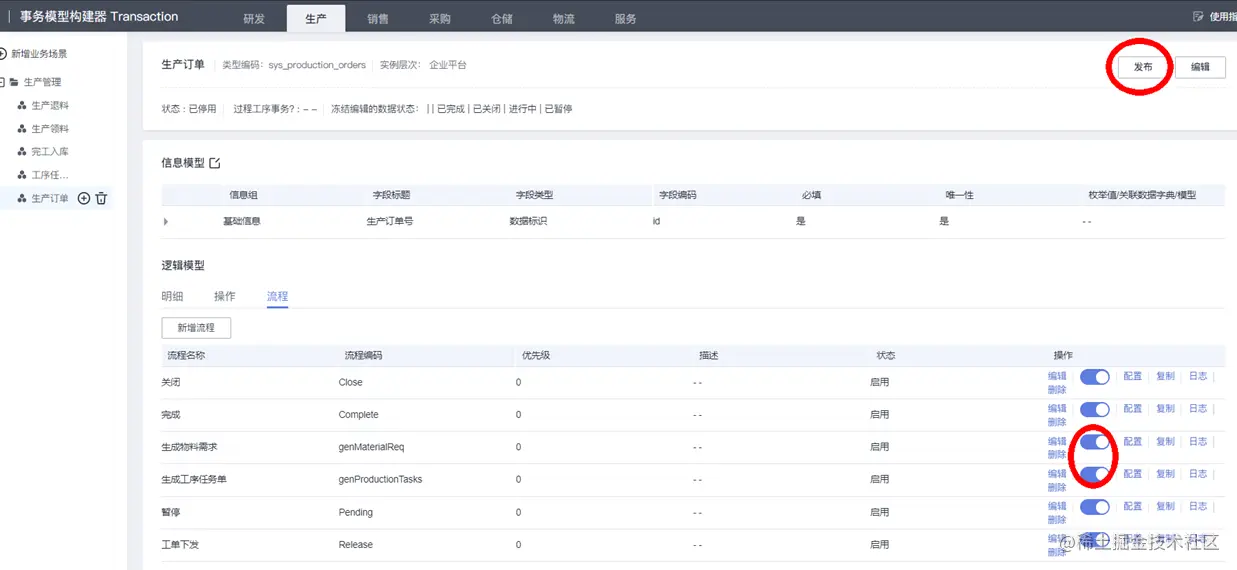Screen dimensions: 1237x570
Task: Copy the 生成工序任务单 flow with 复制
Action: point(1165,473)
